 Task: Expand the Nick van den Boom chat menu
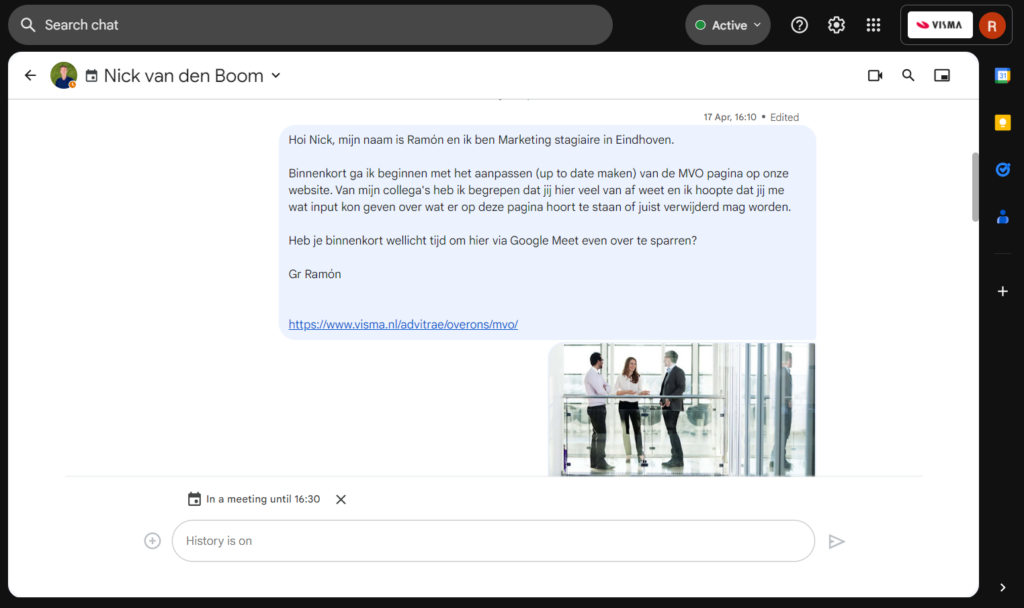click(276, 76)
